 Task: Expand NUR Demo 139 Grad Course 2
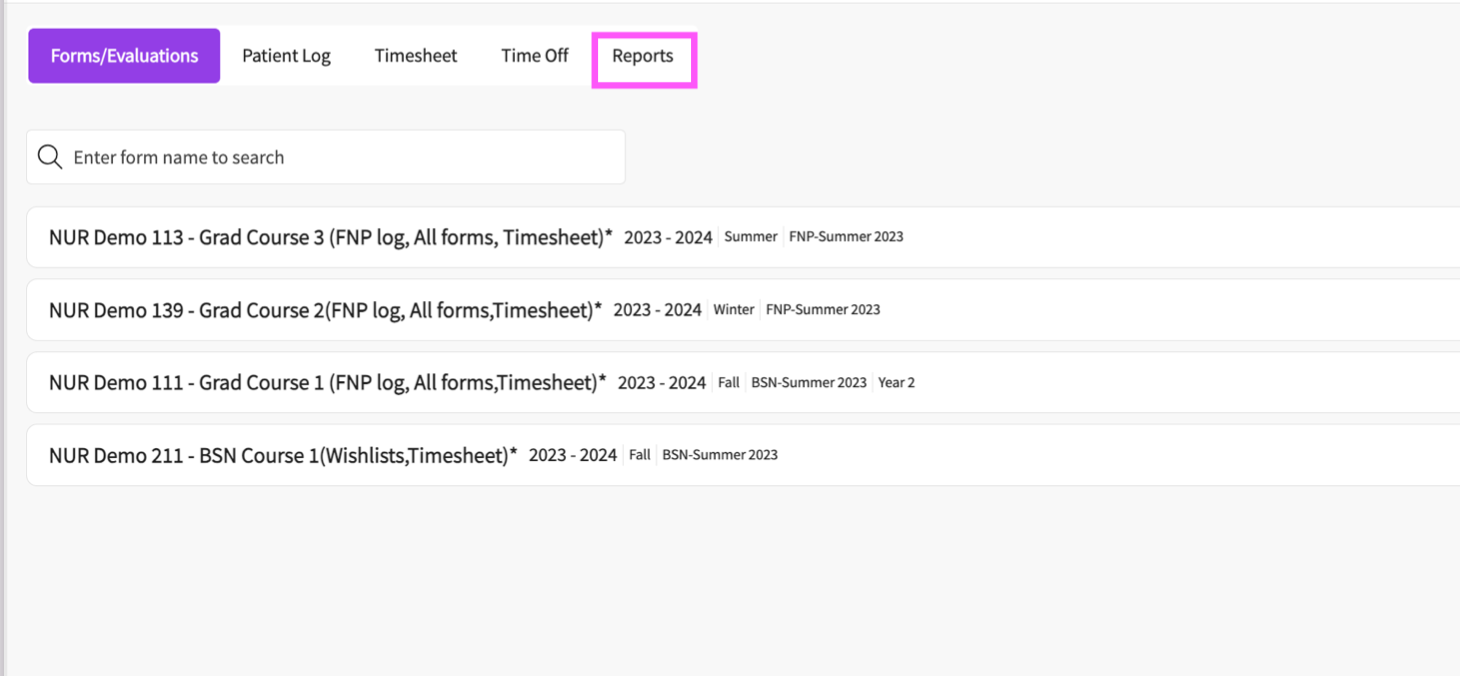[x=325, y=310]
